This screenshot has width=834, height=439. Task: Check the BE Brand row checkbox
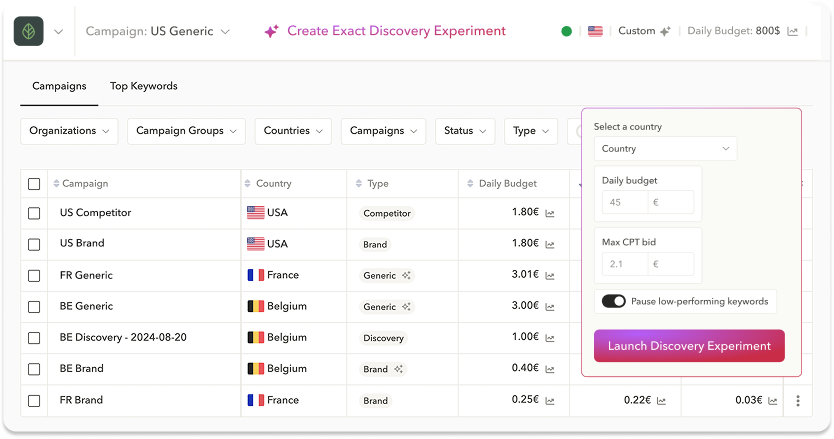click(x=34, y=369)
